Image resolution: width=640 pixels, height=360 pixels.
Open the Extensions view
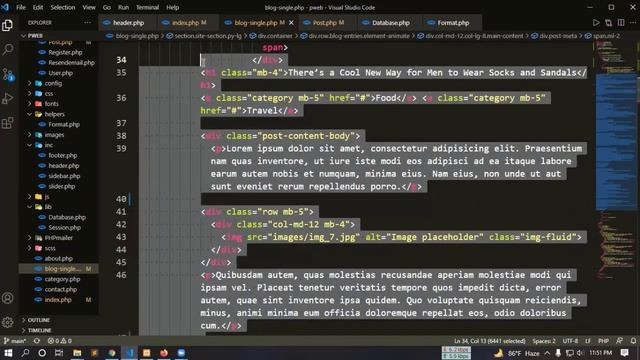point(7,123)
